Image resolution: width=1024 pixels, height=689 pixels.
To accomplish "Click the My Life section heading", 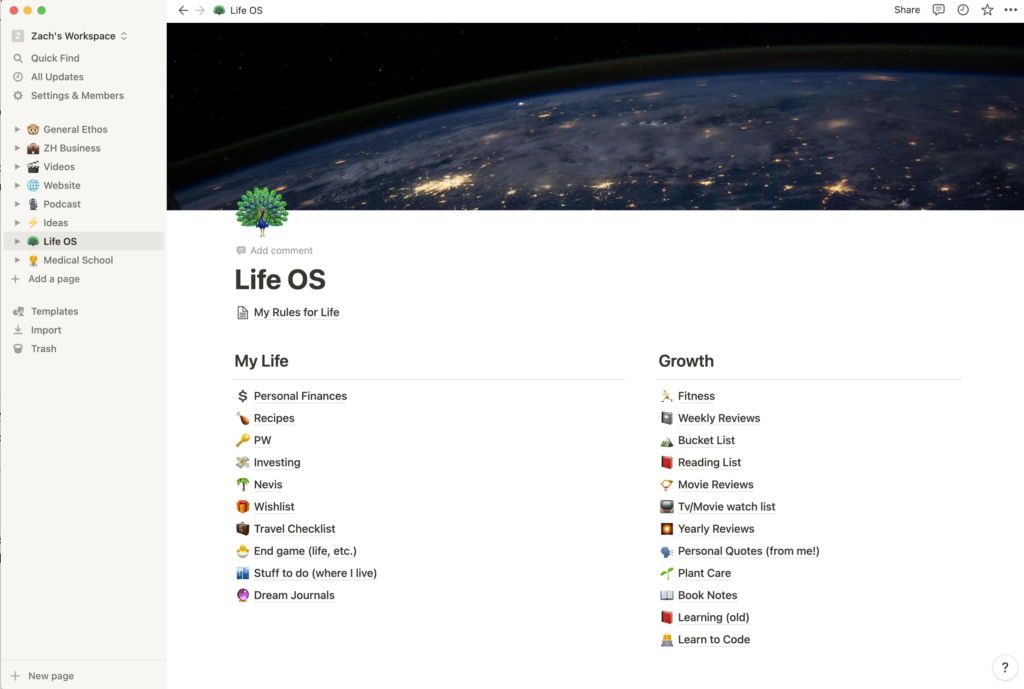I will click(261, 361).
